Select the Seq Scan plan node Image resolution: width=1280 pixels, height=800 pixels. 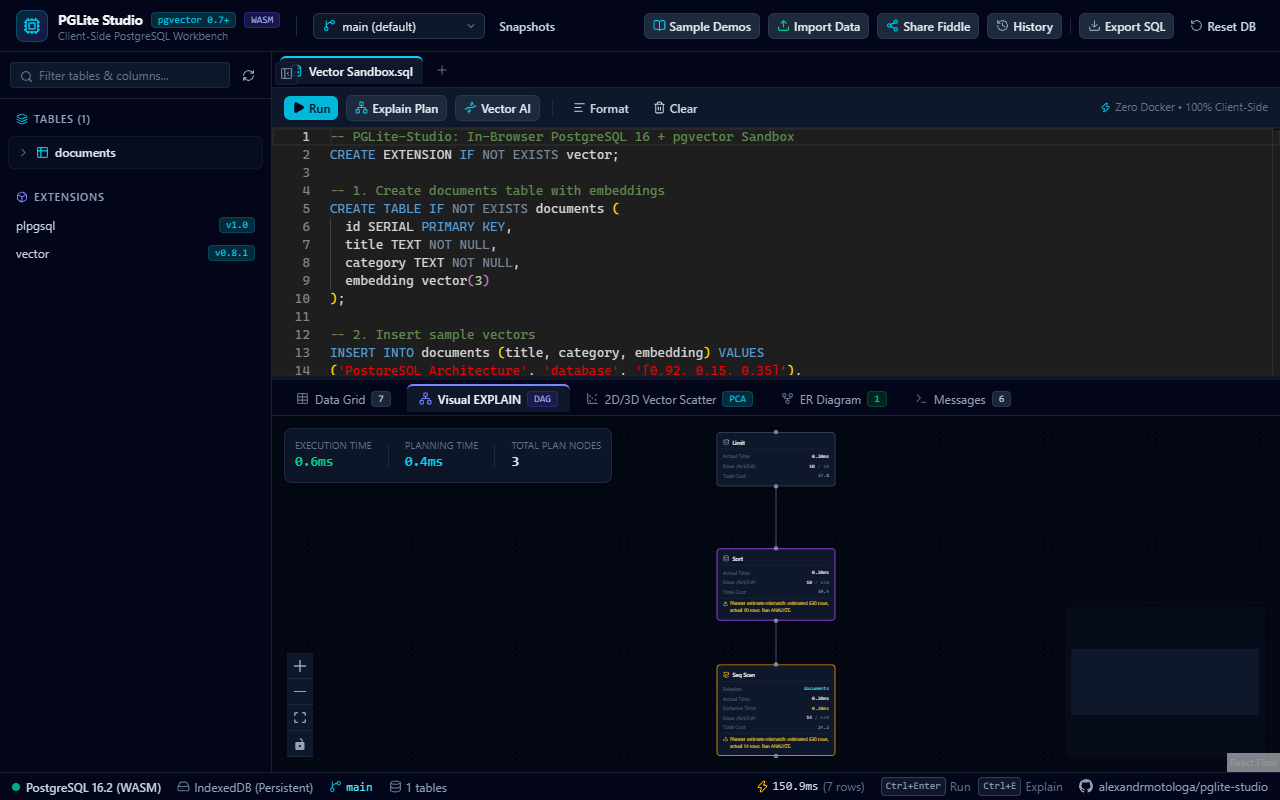pyautogui.click(x=776, y=710)
